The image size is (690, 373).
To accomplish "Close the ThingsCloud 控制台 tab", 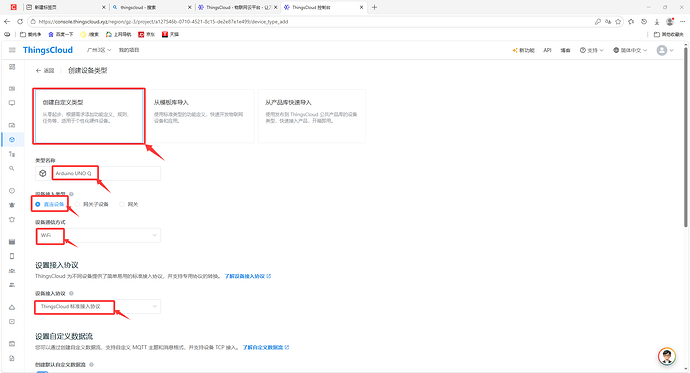I will [361, 7].
